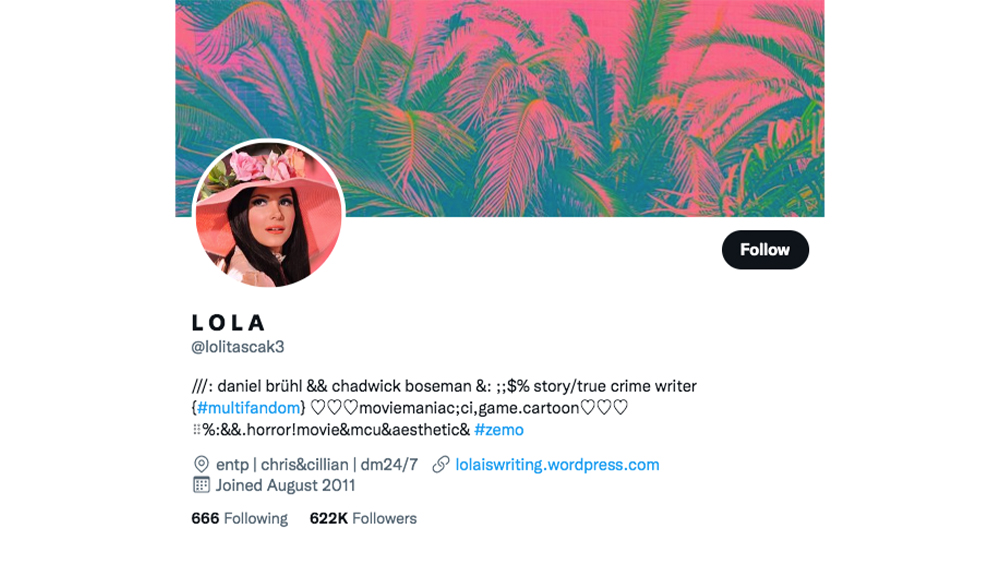1000x564 pixels.
Task: Click the #multifandom hashtag
Action: 248,408
